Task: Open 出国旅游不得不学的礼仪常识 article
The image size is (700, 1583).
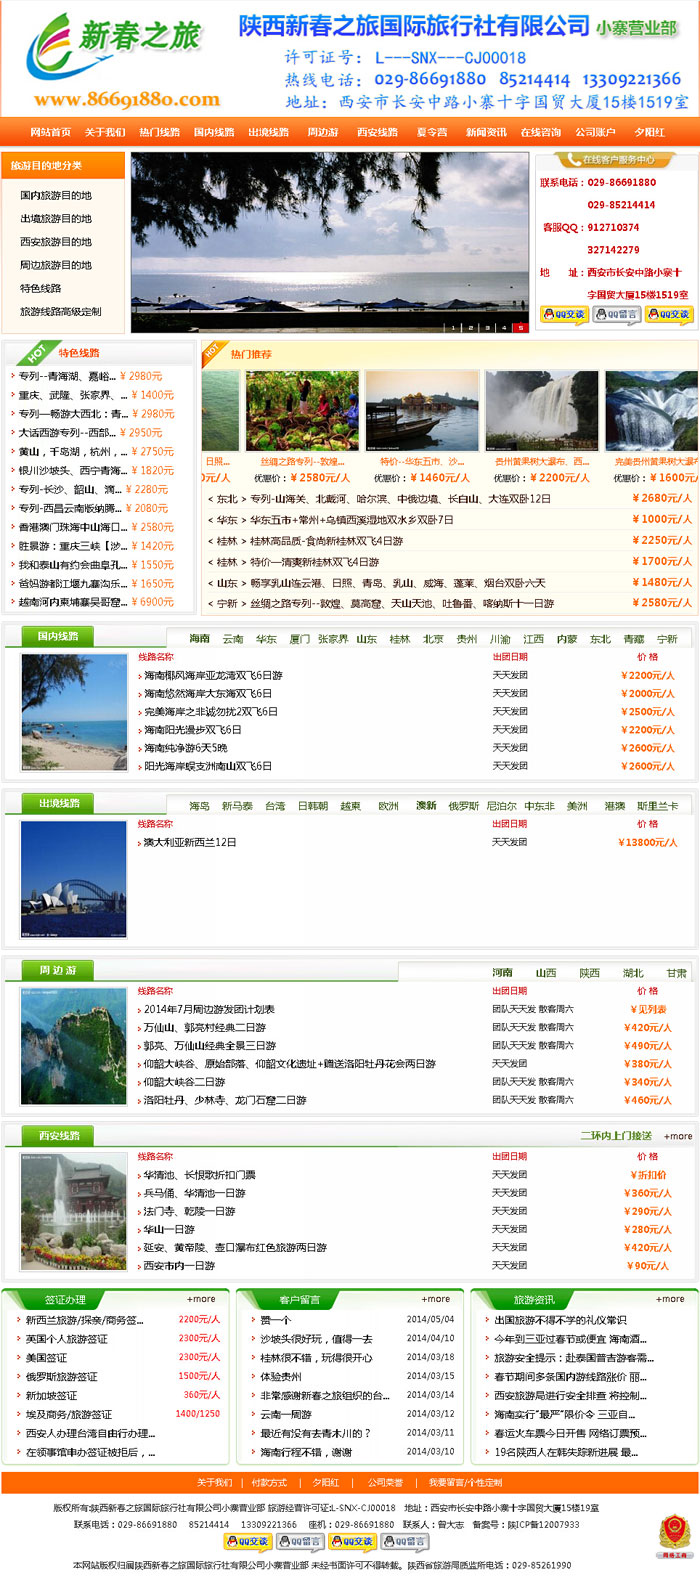Action: [x=560, y=1319]
